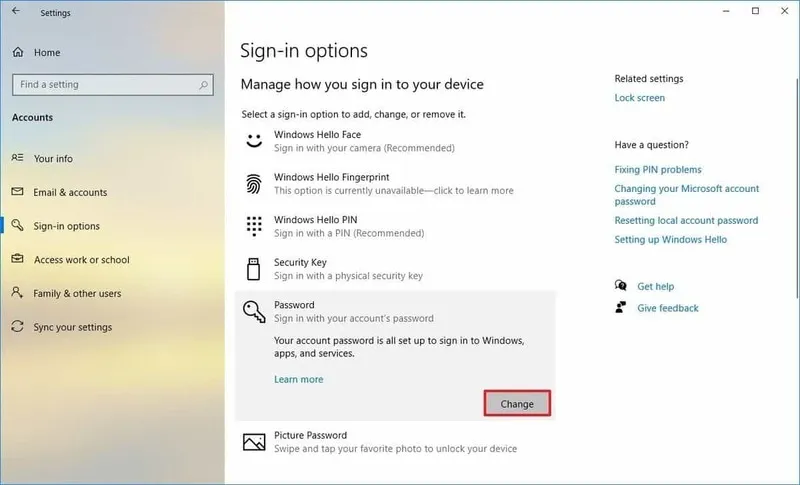Image resolution: width=800 pixels, height=485 pixels.
Task: Click the Password key icon
Action: [254, 311]
